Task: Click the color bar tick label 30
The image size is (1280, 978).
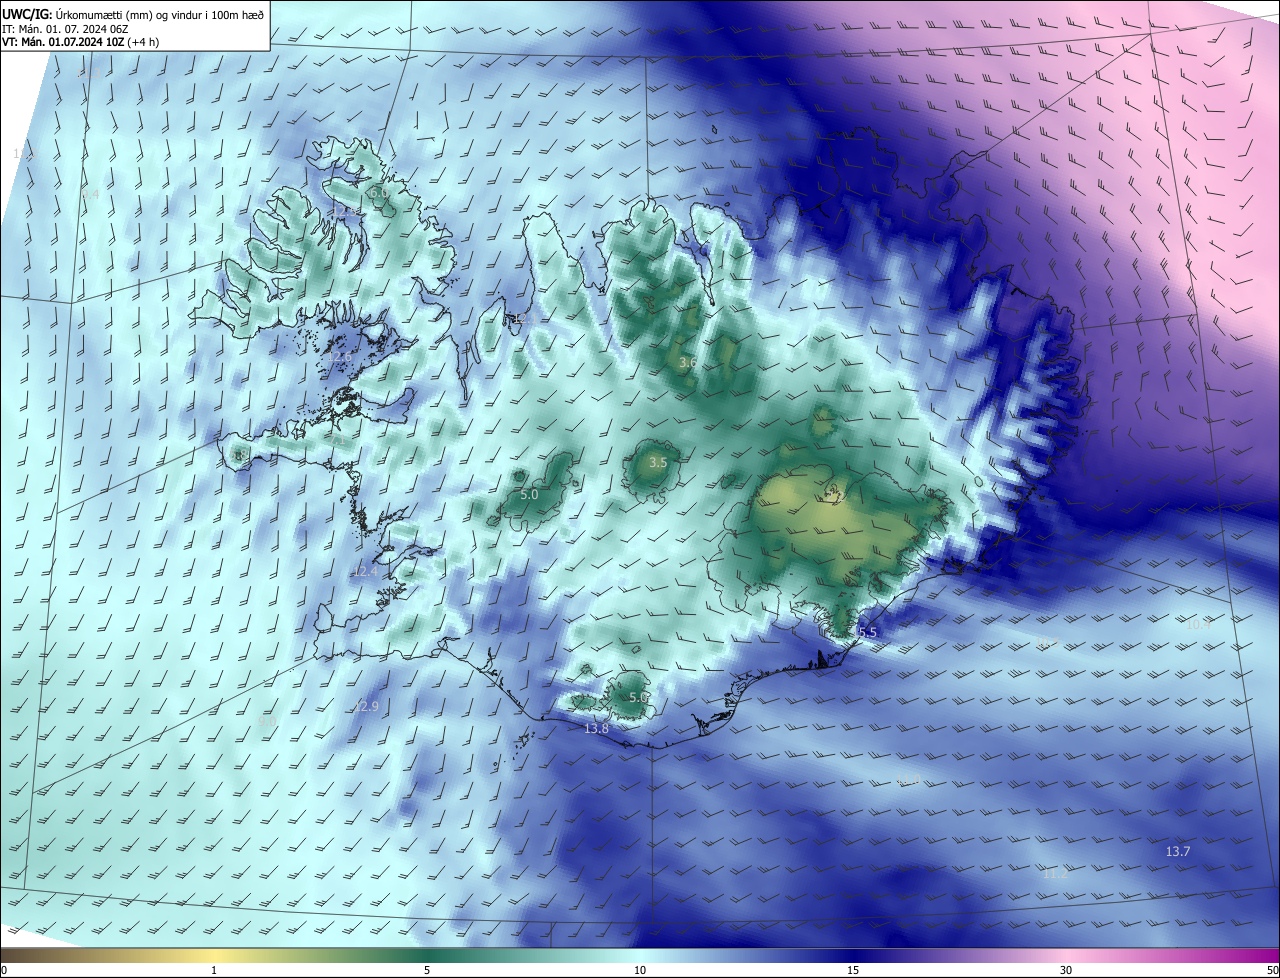Action: (x=1066, y=970)
